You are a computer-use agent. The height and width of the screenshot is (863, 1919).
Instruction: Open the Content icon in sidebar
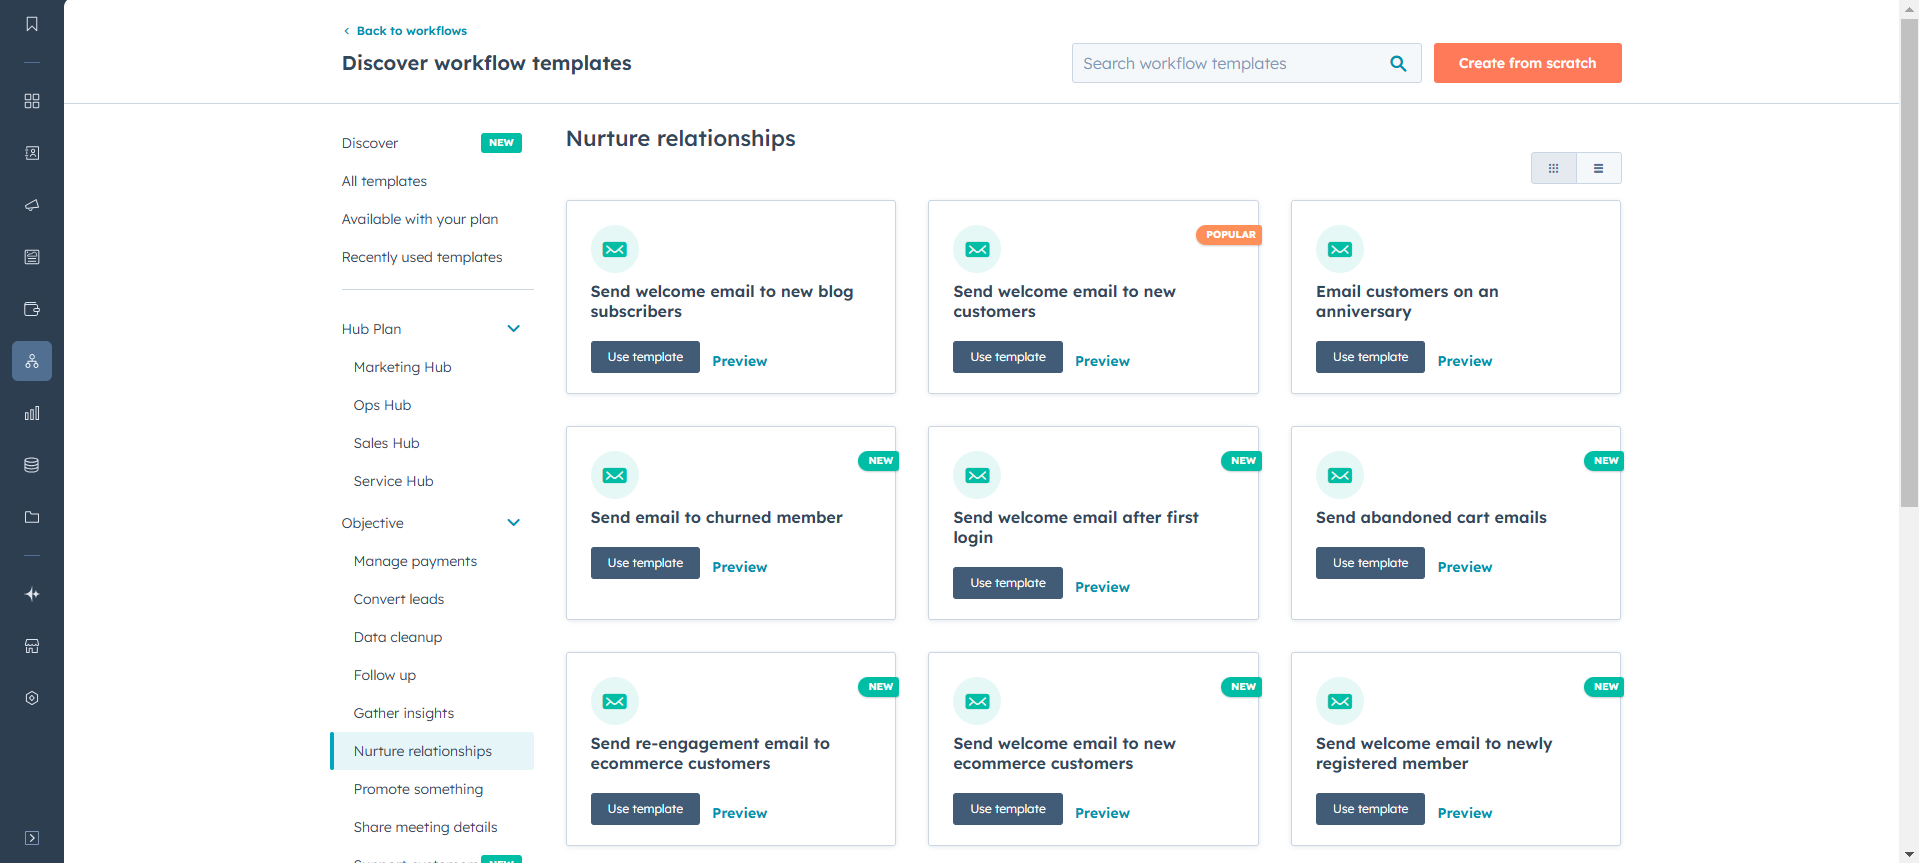point(32,257)
